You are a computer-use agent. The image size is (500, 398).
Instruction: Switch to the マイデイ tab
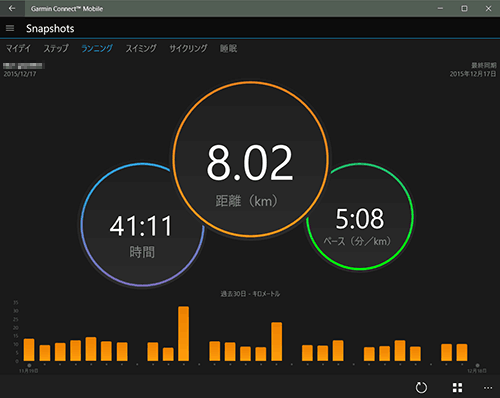[x=18, y=49]
